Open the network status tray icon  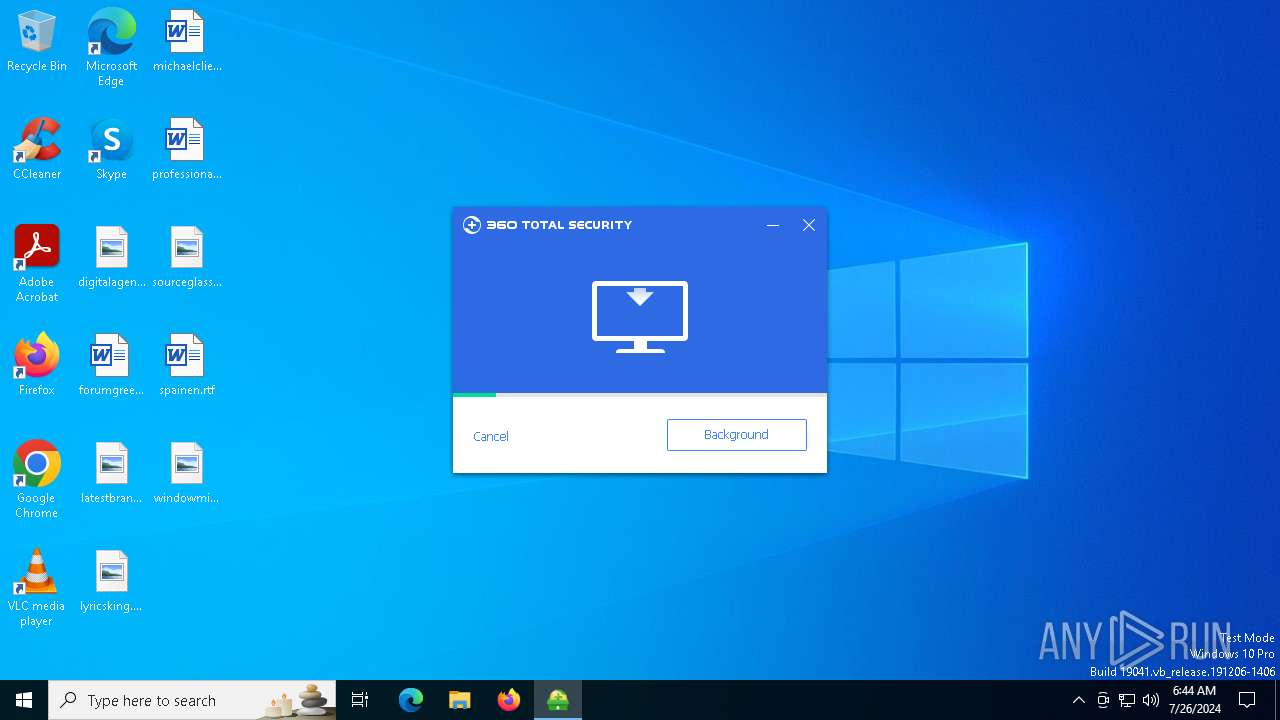[1127, 700]
